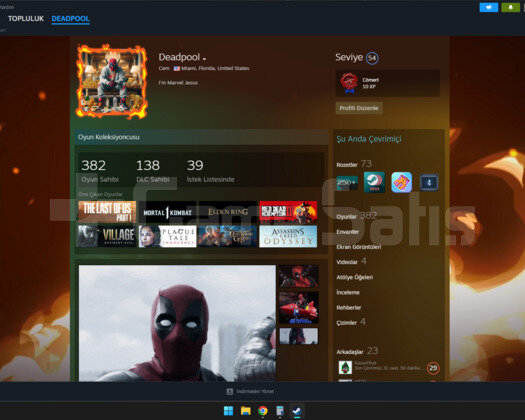Viewport: 525px width, 420px height.
Task: Open the DEADPOOL menu tab
Action: click(x=71, y=19)
